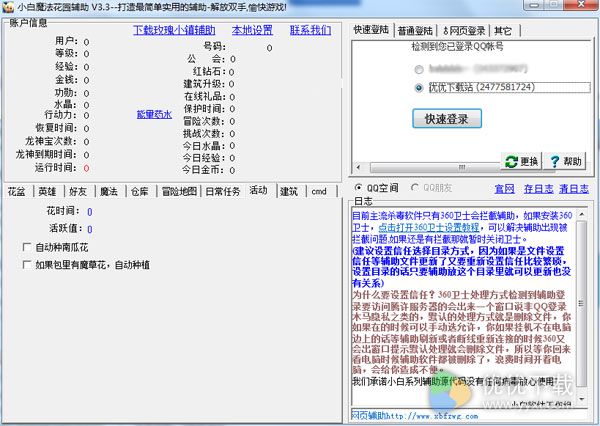600x426 pixels.
Task: Click the 存日志 link
Action: [x=538, y=189]
